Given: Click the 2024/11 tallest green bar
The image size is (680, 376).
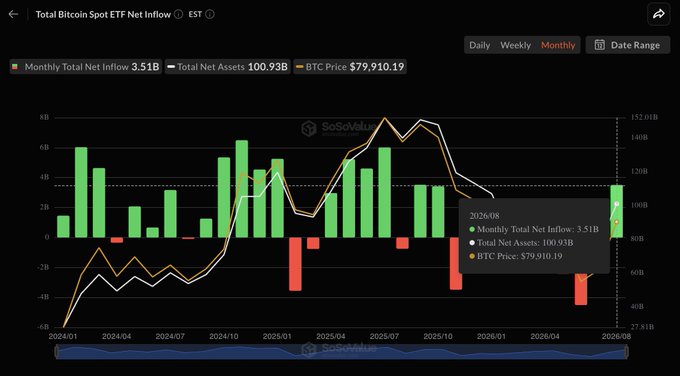Looking at the screenshot, I should click(x=242, y=189).
